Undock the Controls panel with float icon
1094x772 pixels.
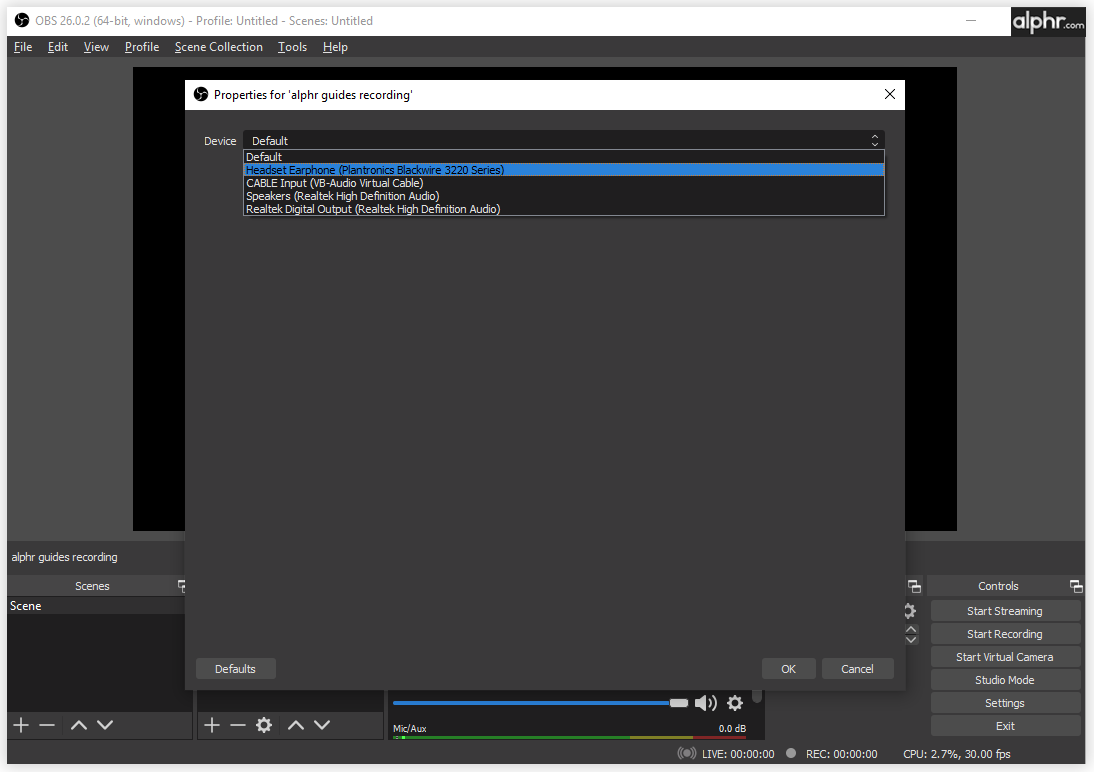pos(1075,586)
